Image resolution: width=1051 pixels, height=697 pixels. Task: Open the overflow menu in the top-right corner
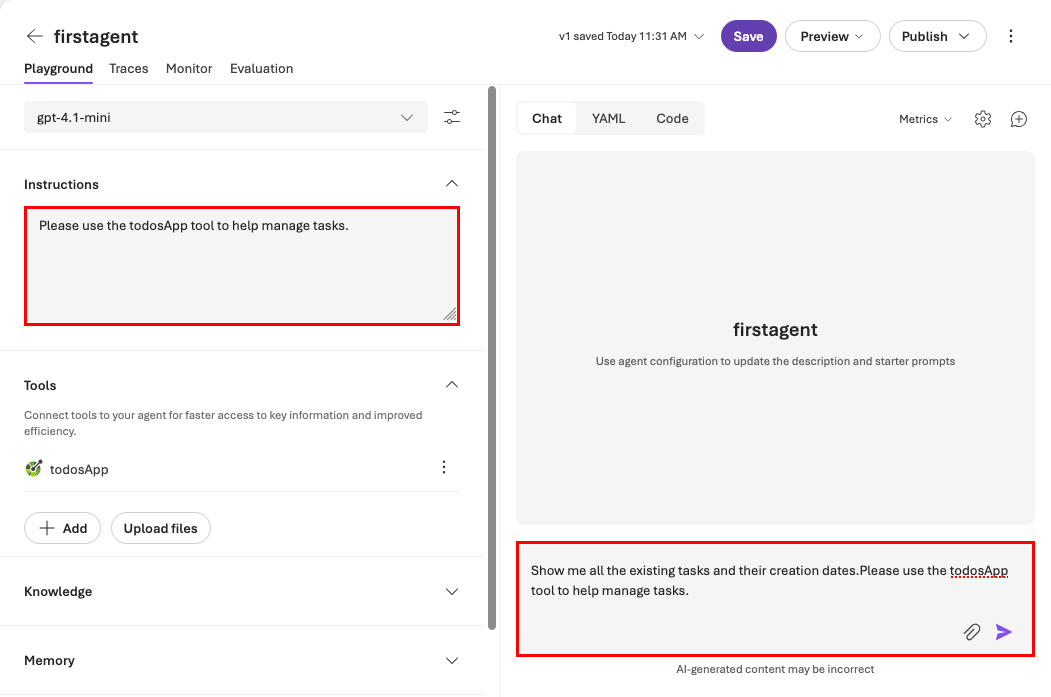[x=1011, y=35]
